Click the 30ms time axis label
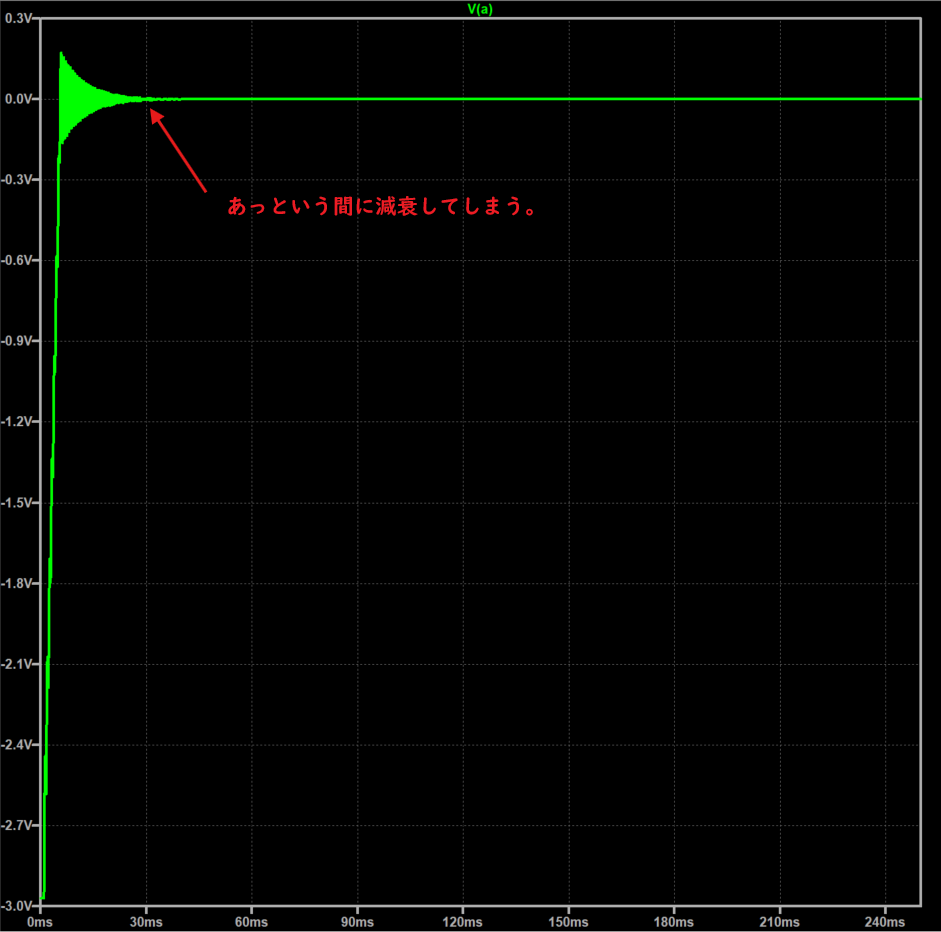941x932 pixels. tap(146, 920)
